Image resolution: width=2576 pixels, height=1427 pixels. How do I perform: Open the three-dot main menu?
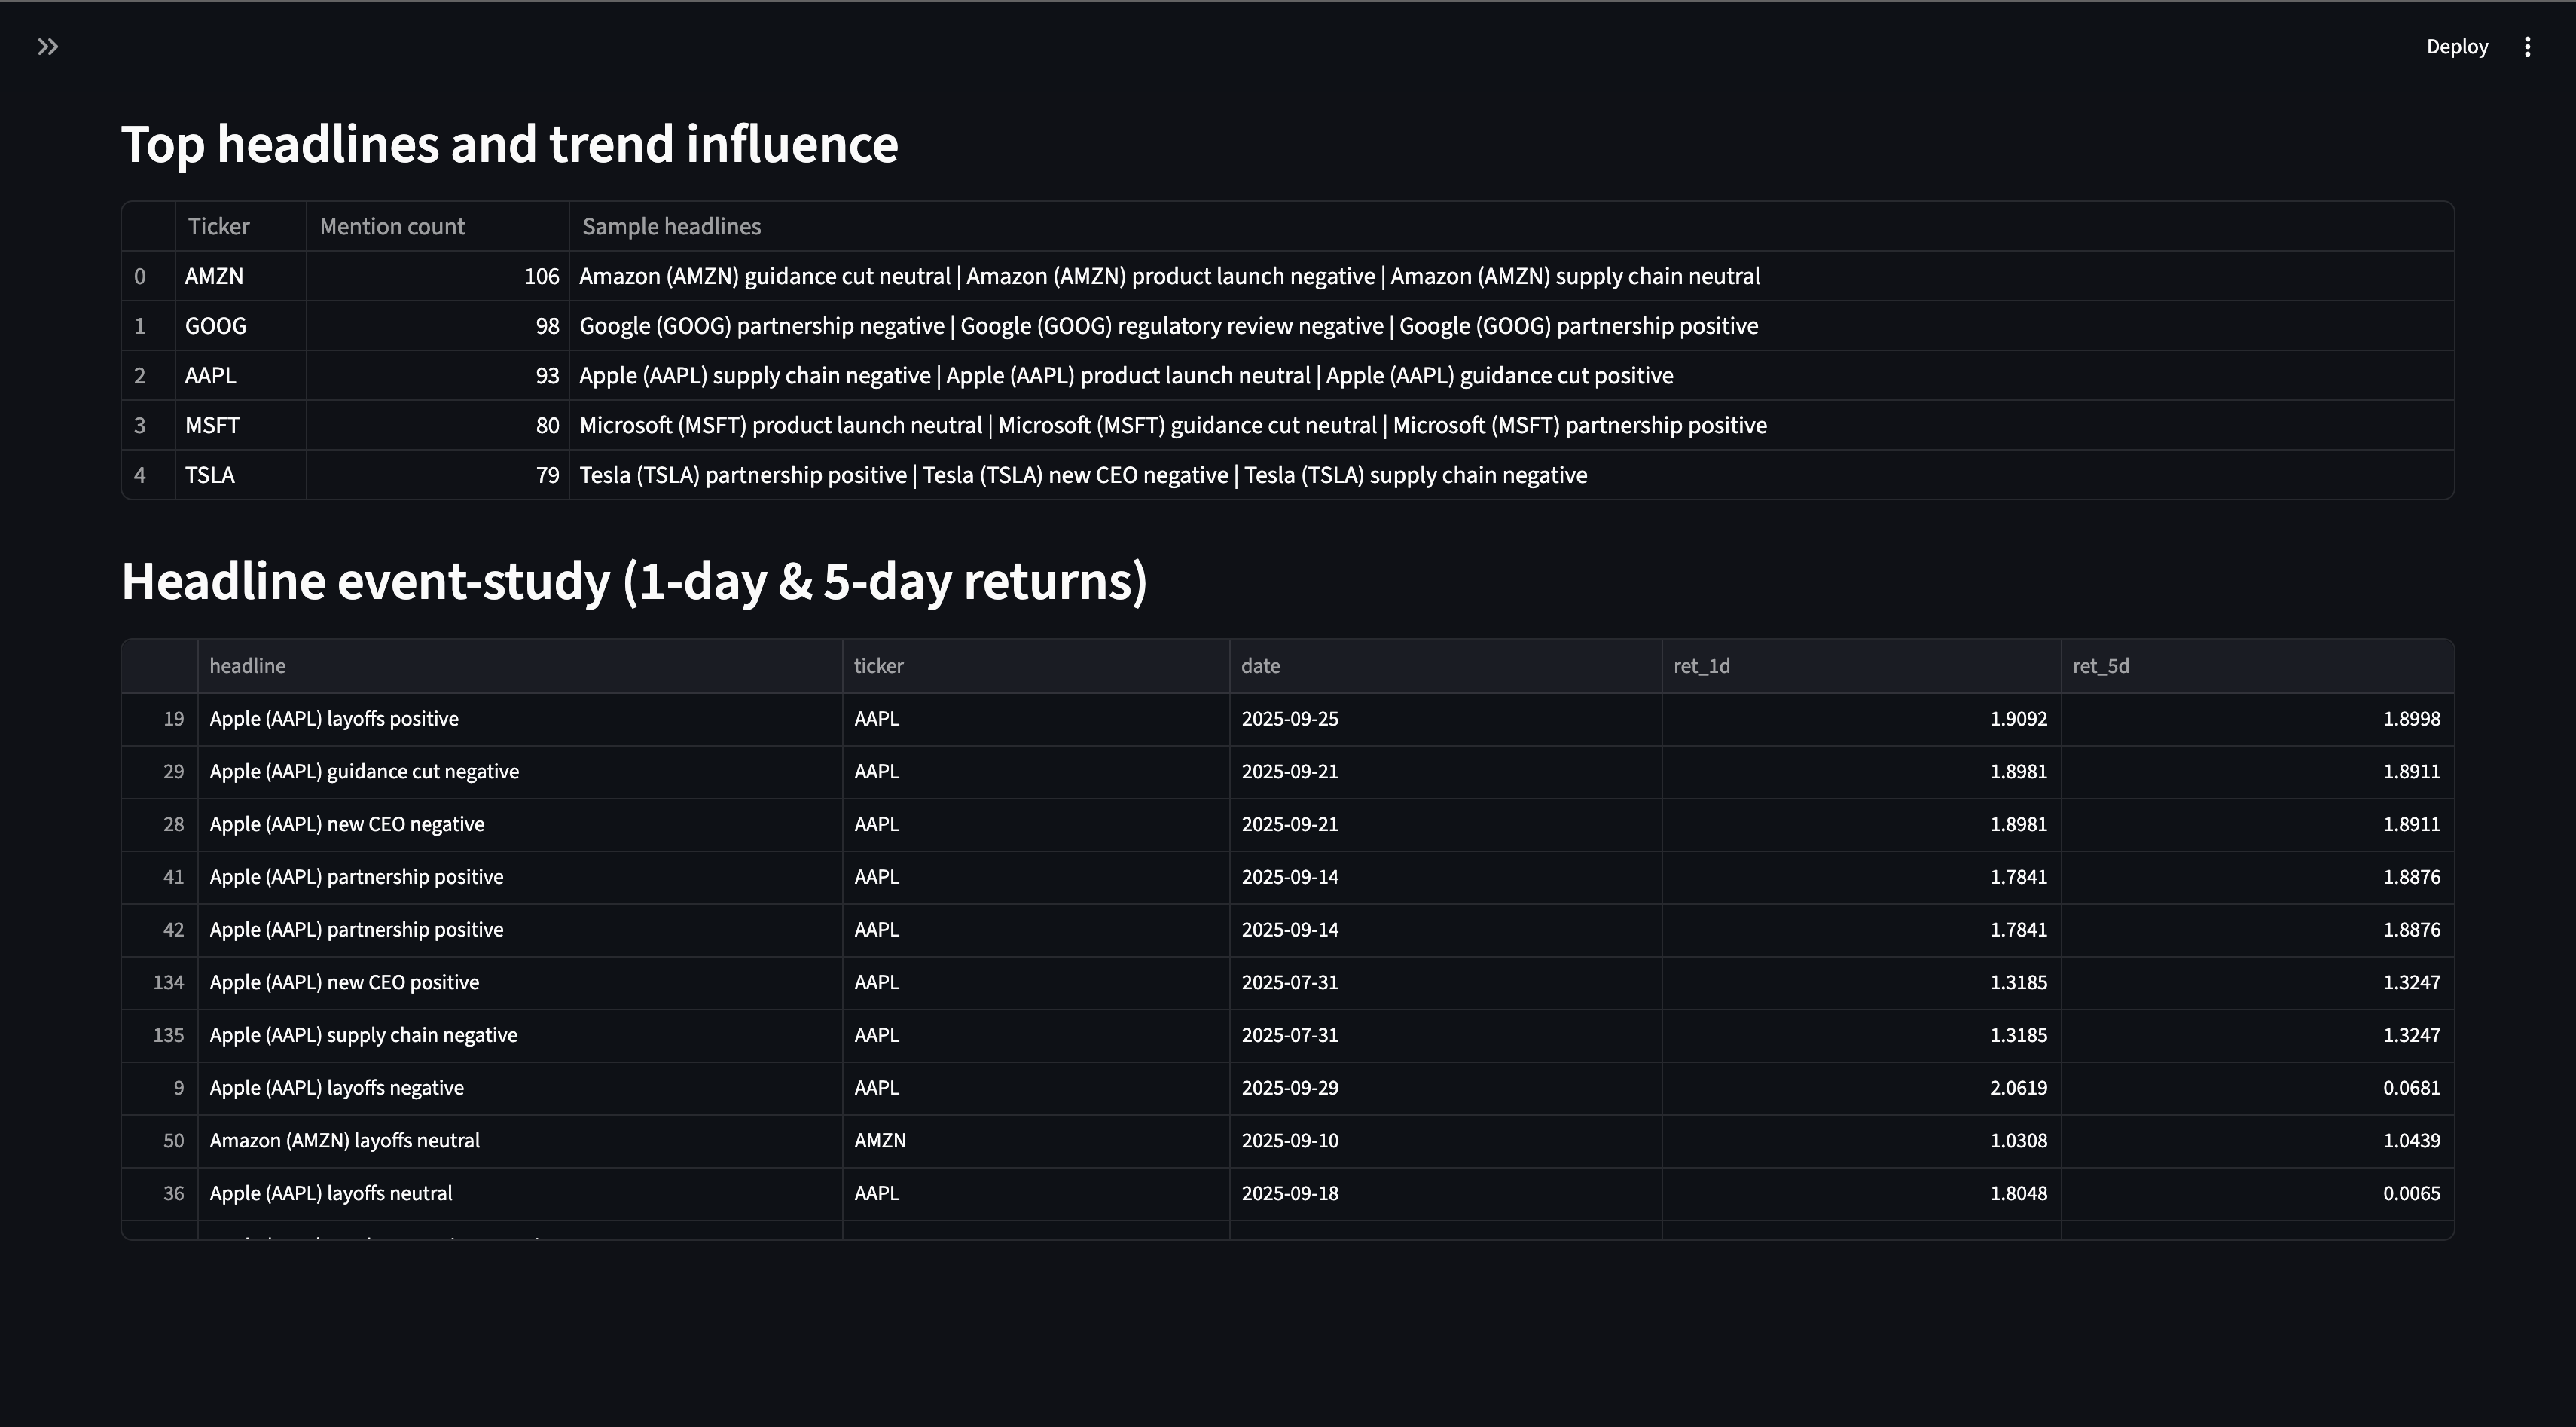[2527, 47]
